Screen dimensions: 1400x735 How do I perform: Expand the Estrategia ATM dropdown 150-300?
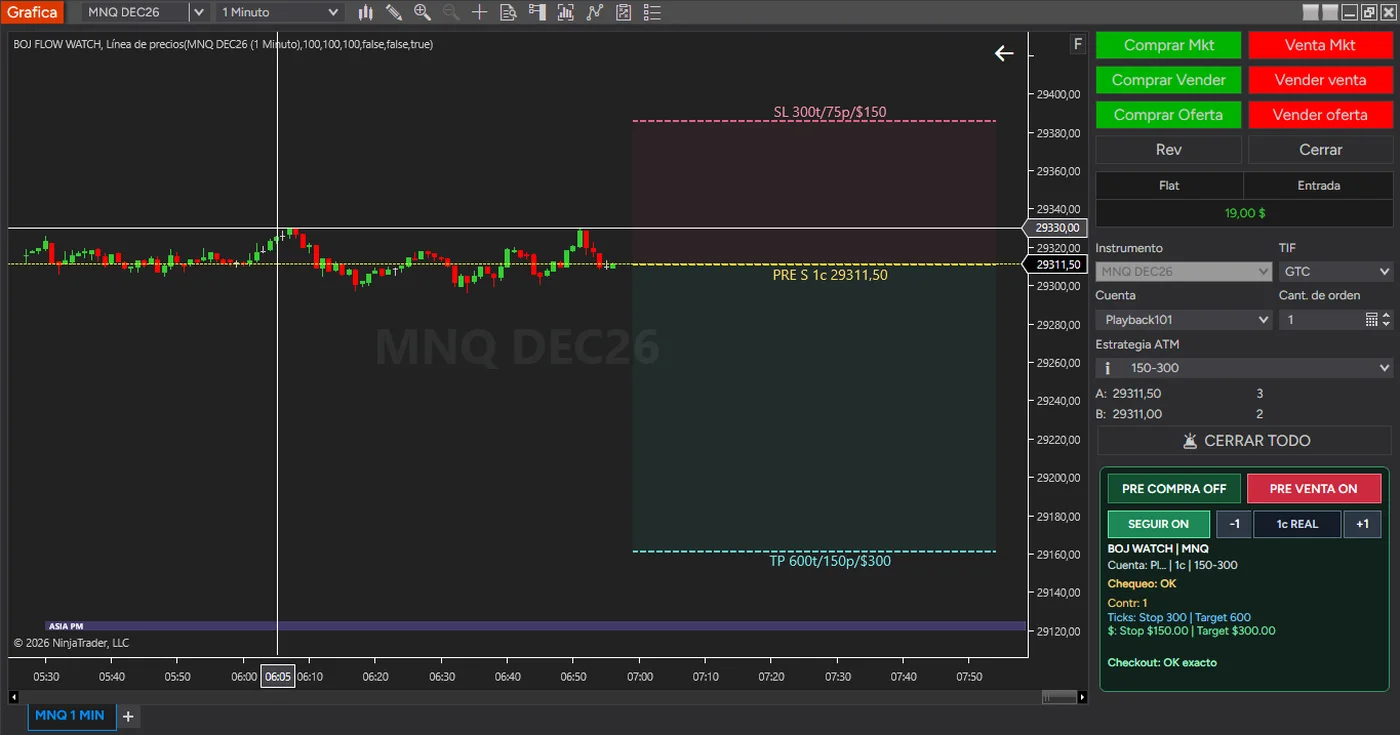click(1244, 368)
